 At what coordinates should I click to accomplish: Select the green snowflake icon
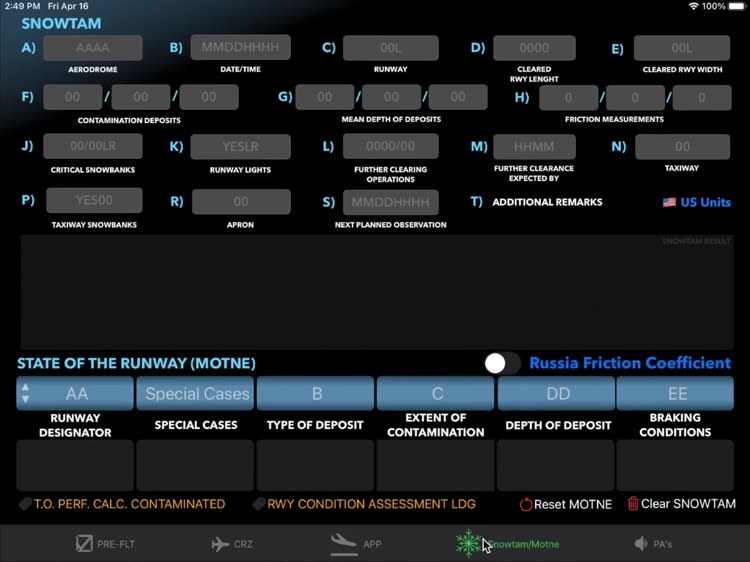[468, 543]
